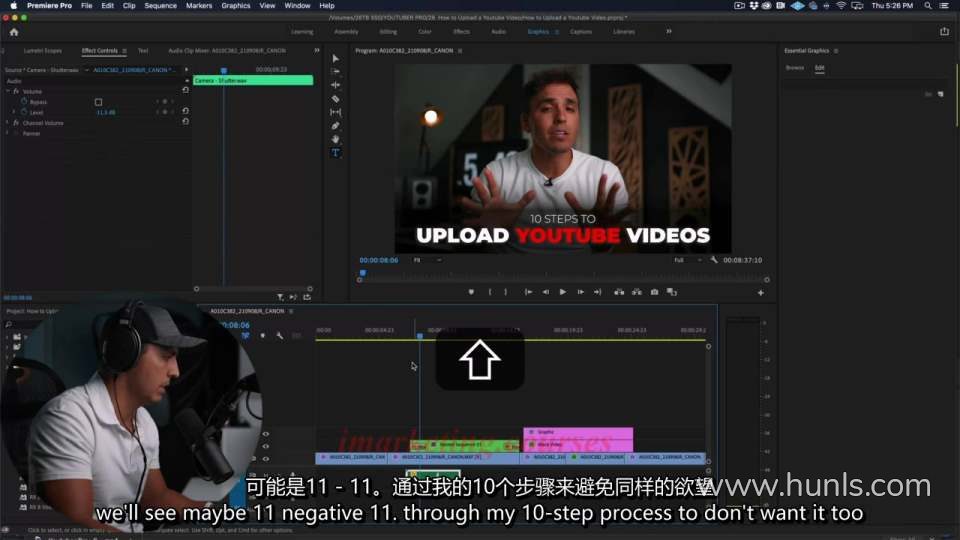Click the Home icon

tap(14, 32)
